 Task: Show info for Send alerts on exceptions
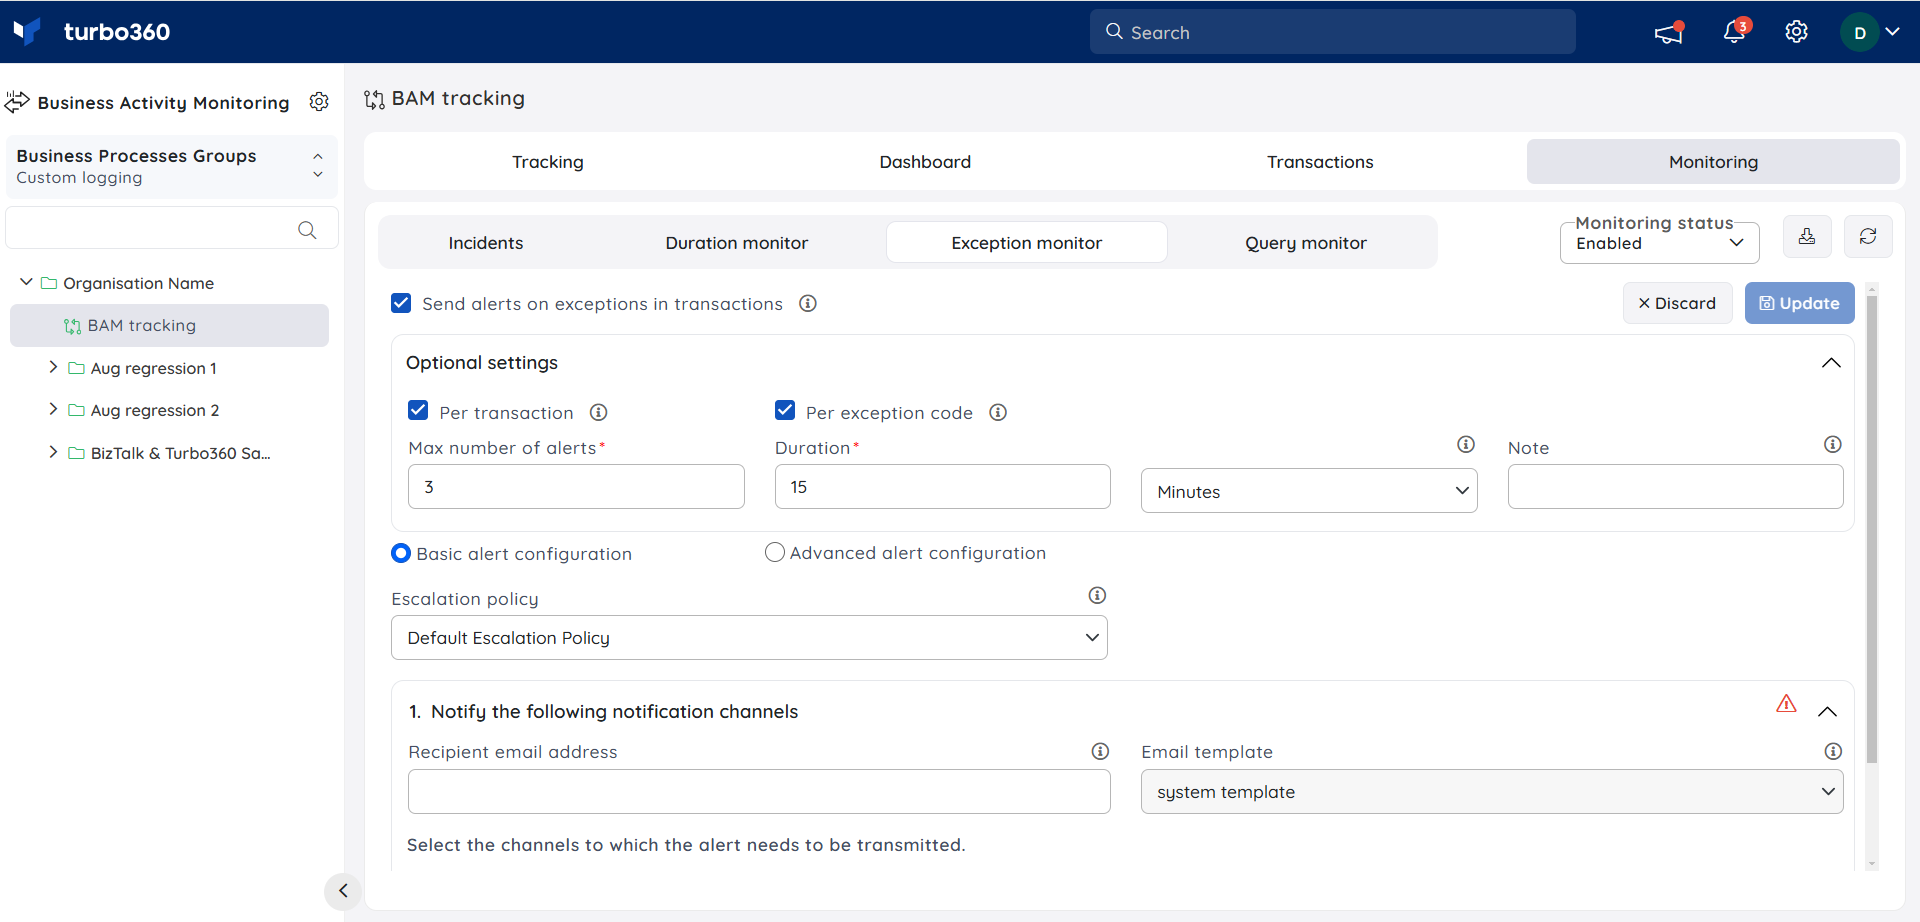pos(808,303)
